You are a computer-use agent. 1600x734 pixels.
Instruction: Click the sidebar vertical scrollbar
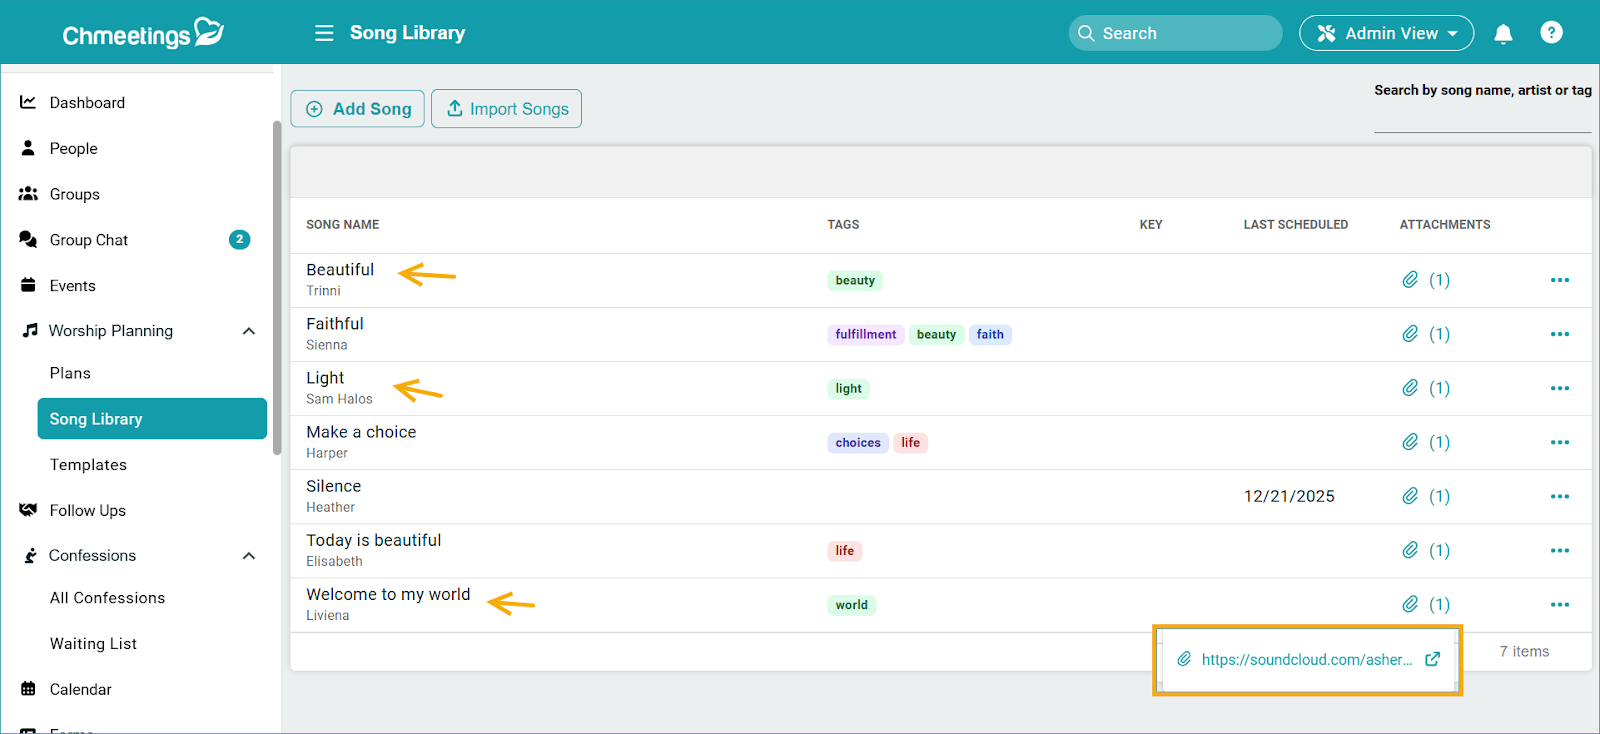point(277,288)
